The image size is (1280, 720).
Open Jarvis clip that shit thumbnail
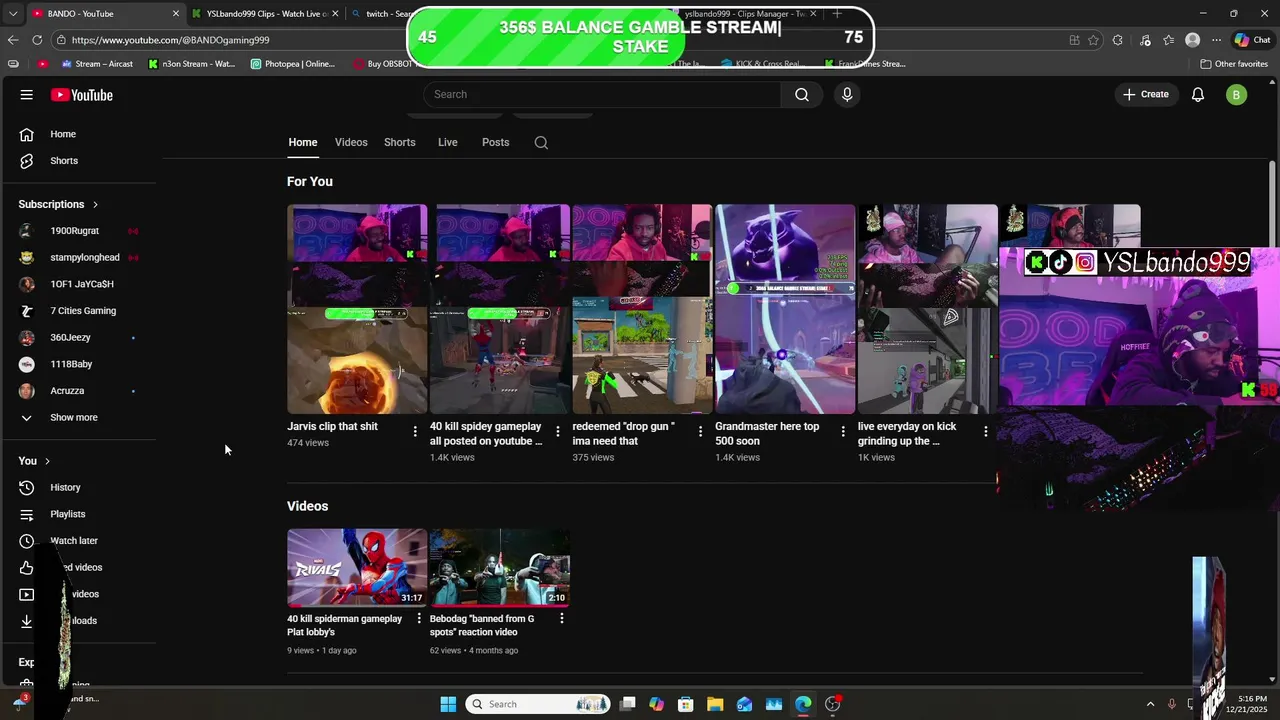[x=357, y=309]
